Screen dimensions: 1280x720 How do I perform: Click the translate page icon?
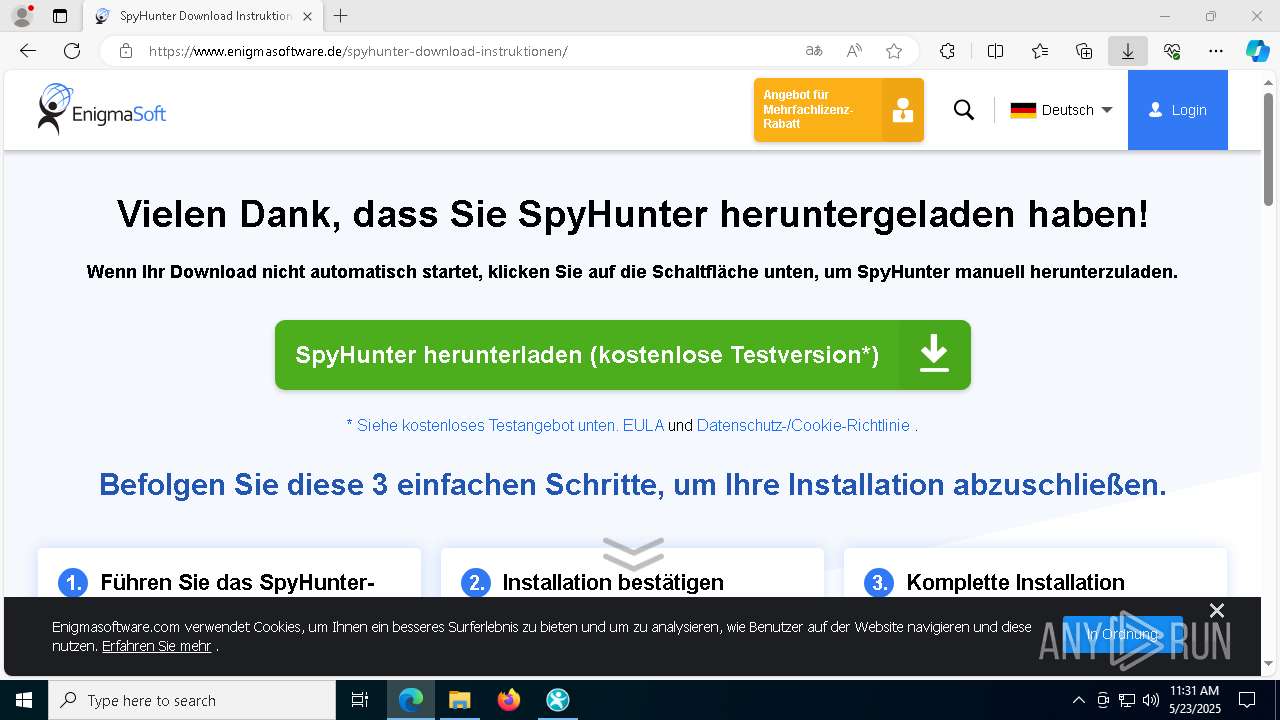tap(814, 51)
